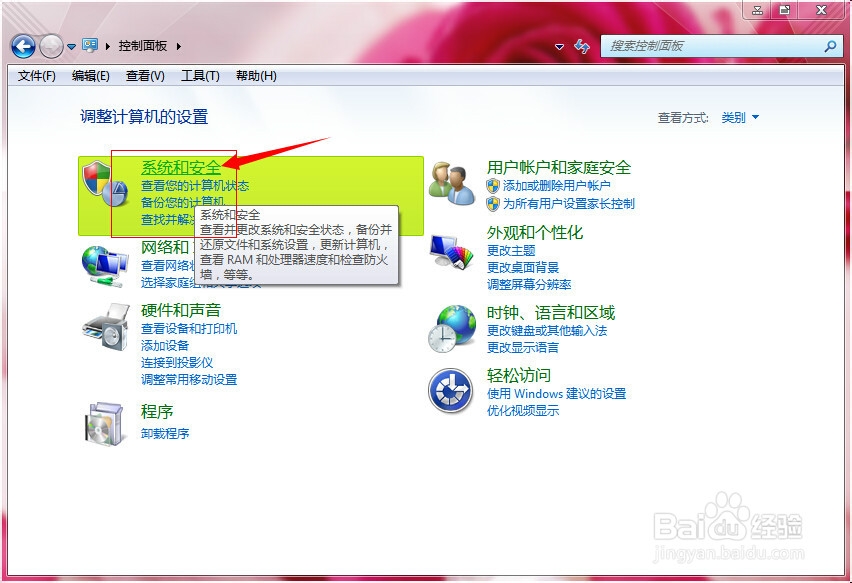The width and height of the screenshot is (852, 583).
Task: Open 外观和个性化 category
Action: (x=535, y=233)
